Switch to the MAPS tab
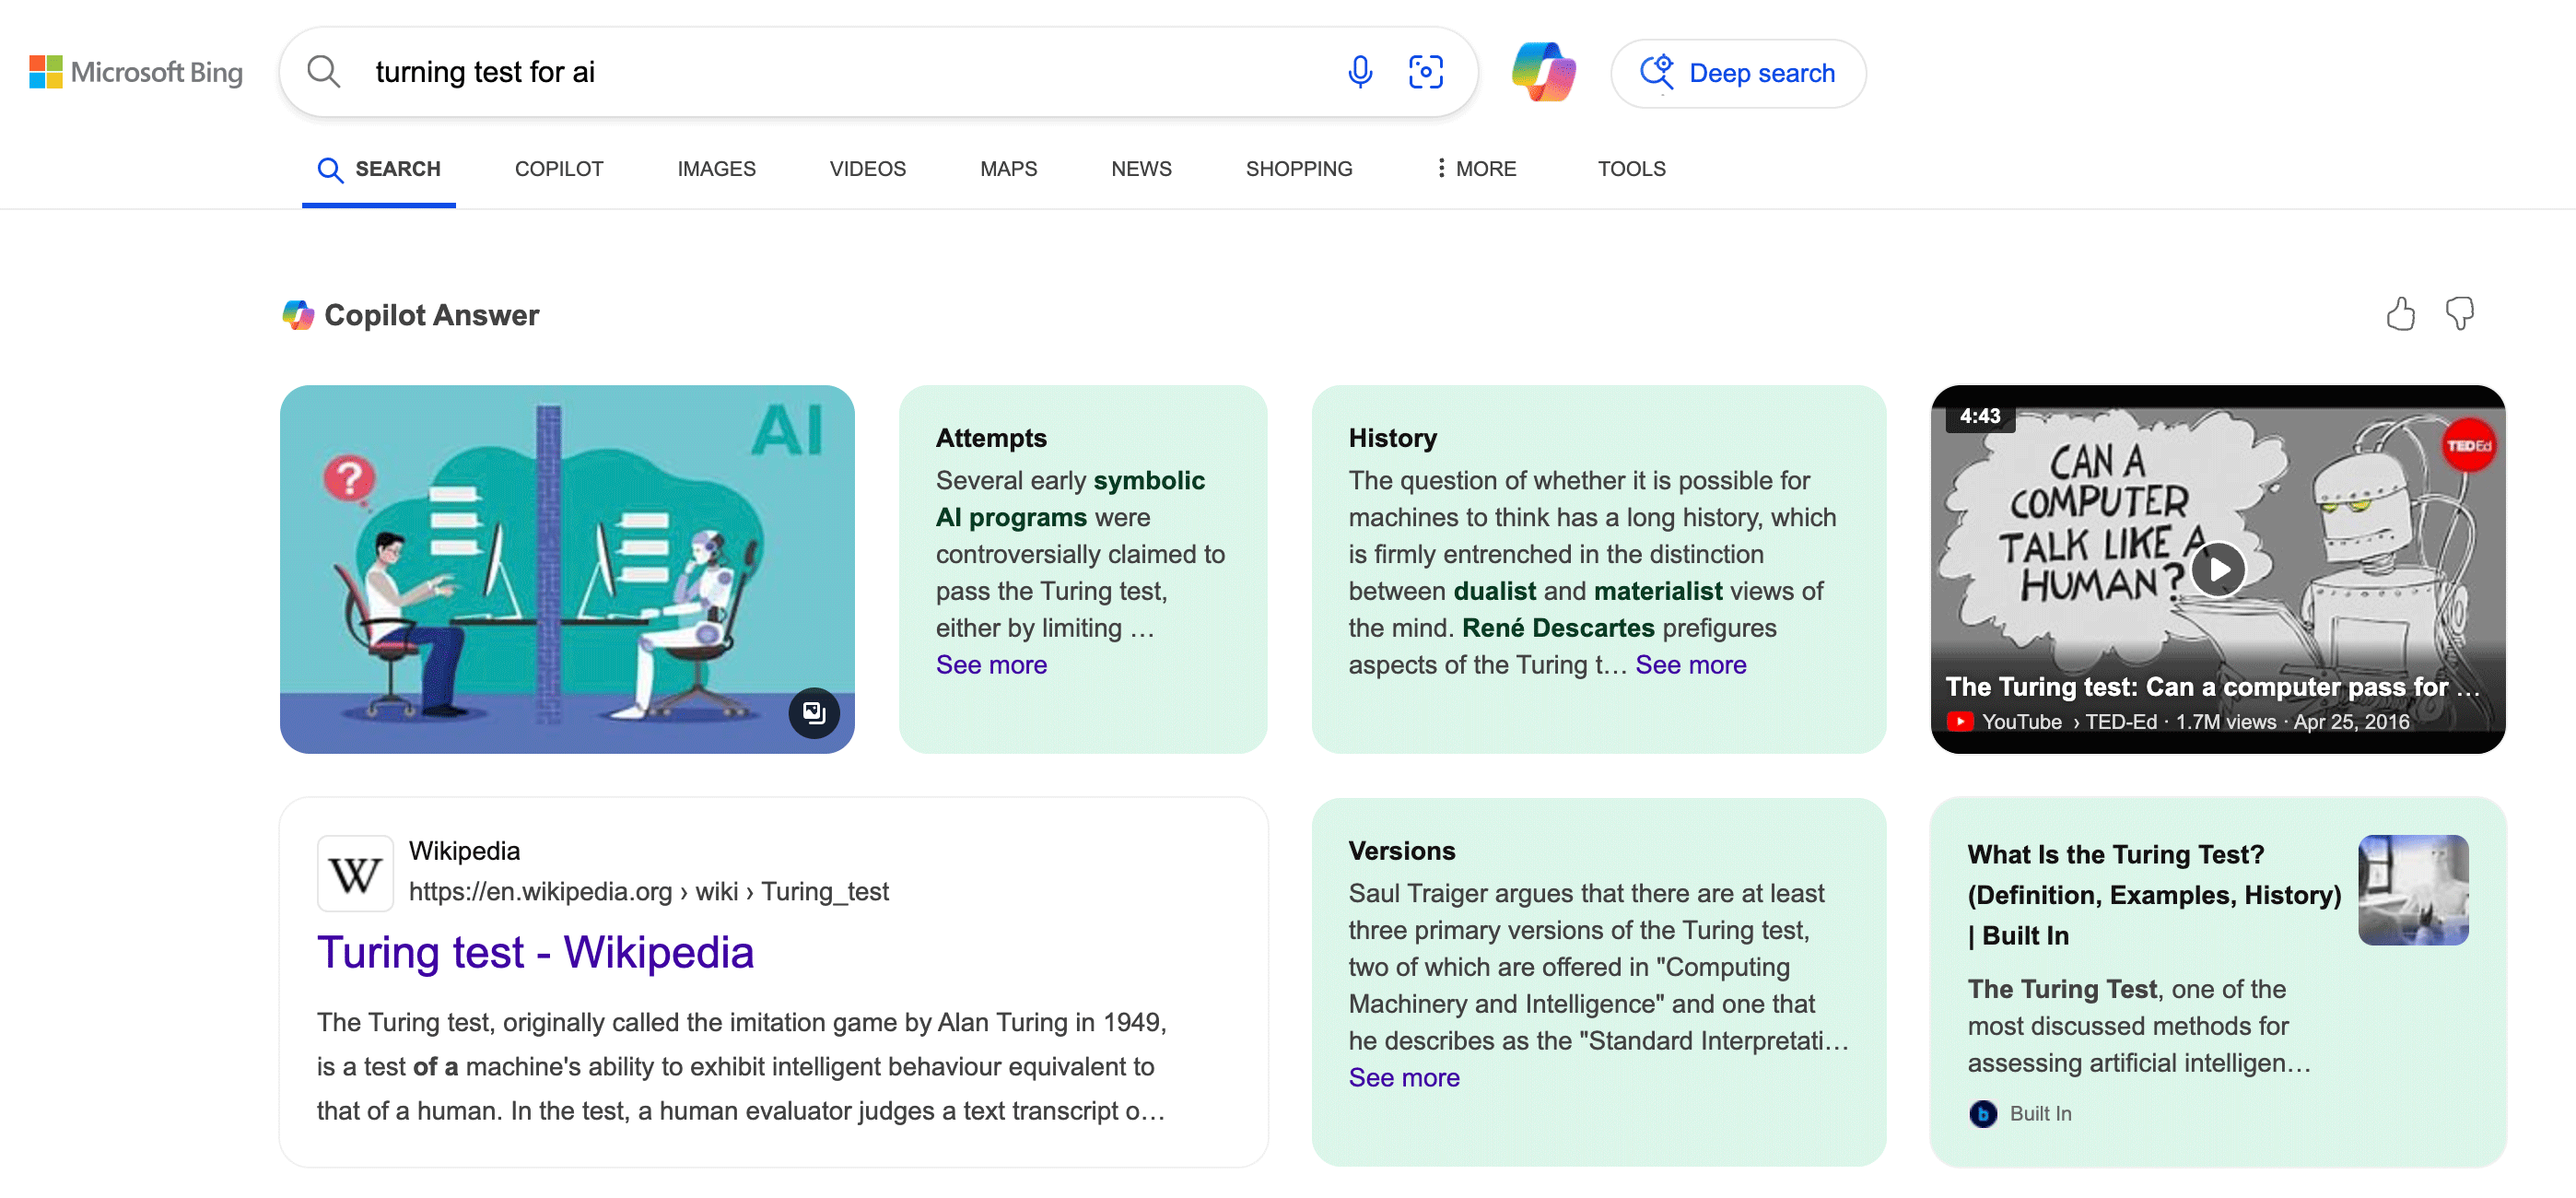Image resolution: width=2576 pixels, height=1198 pixels. pos(1008,169)
